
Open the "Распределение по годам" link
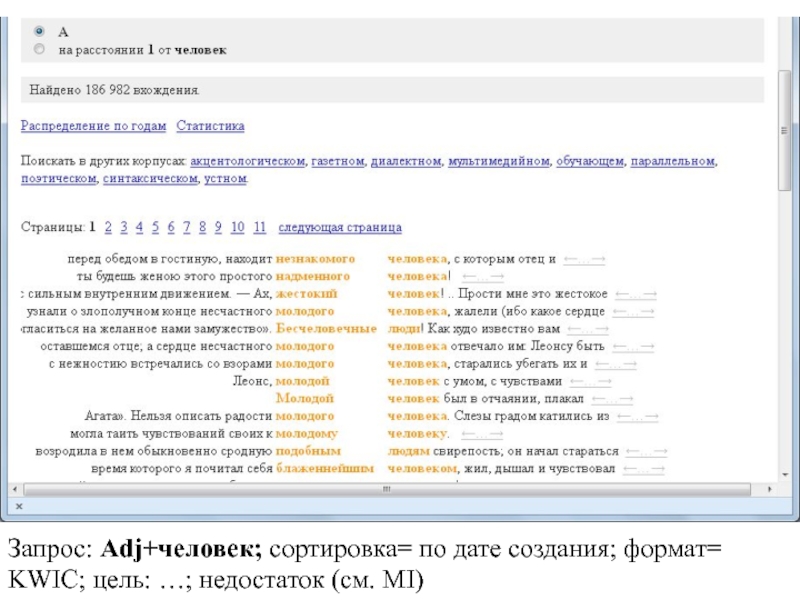pyautogui.click(x=94, y=126)
